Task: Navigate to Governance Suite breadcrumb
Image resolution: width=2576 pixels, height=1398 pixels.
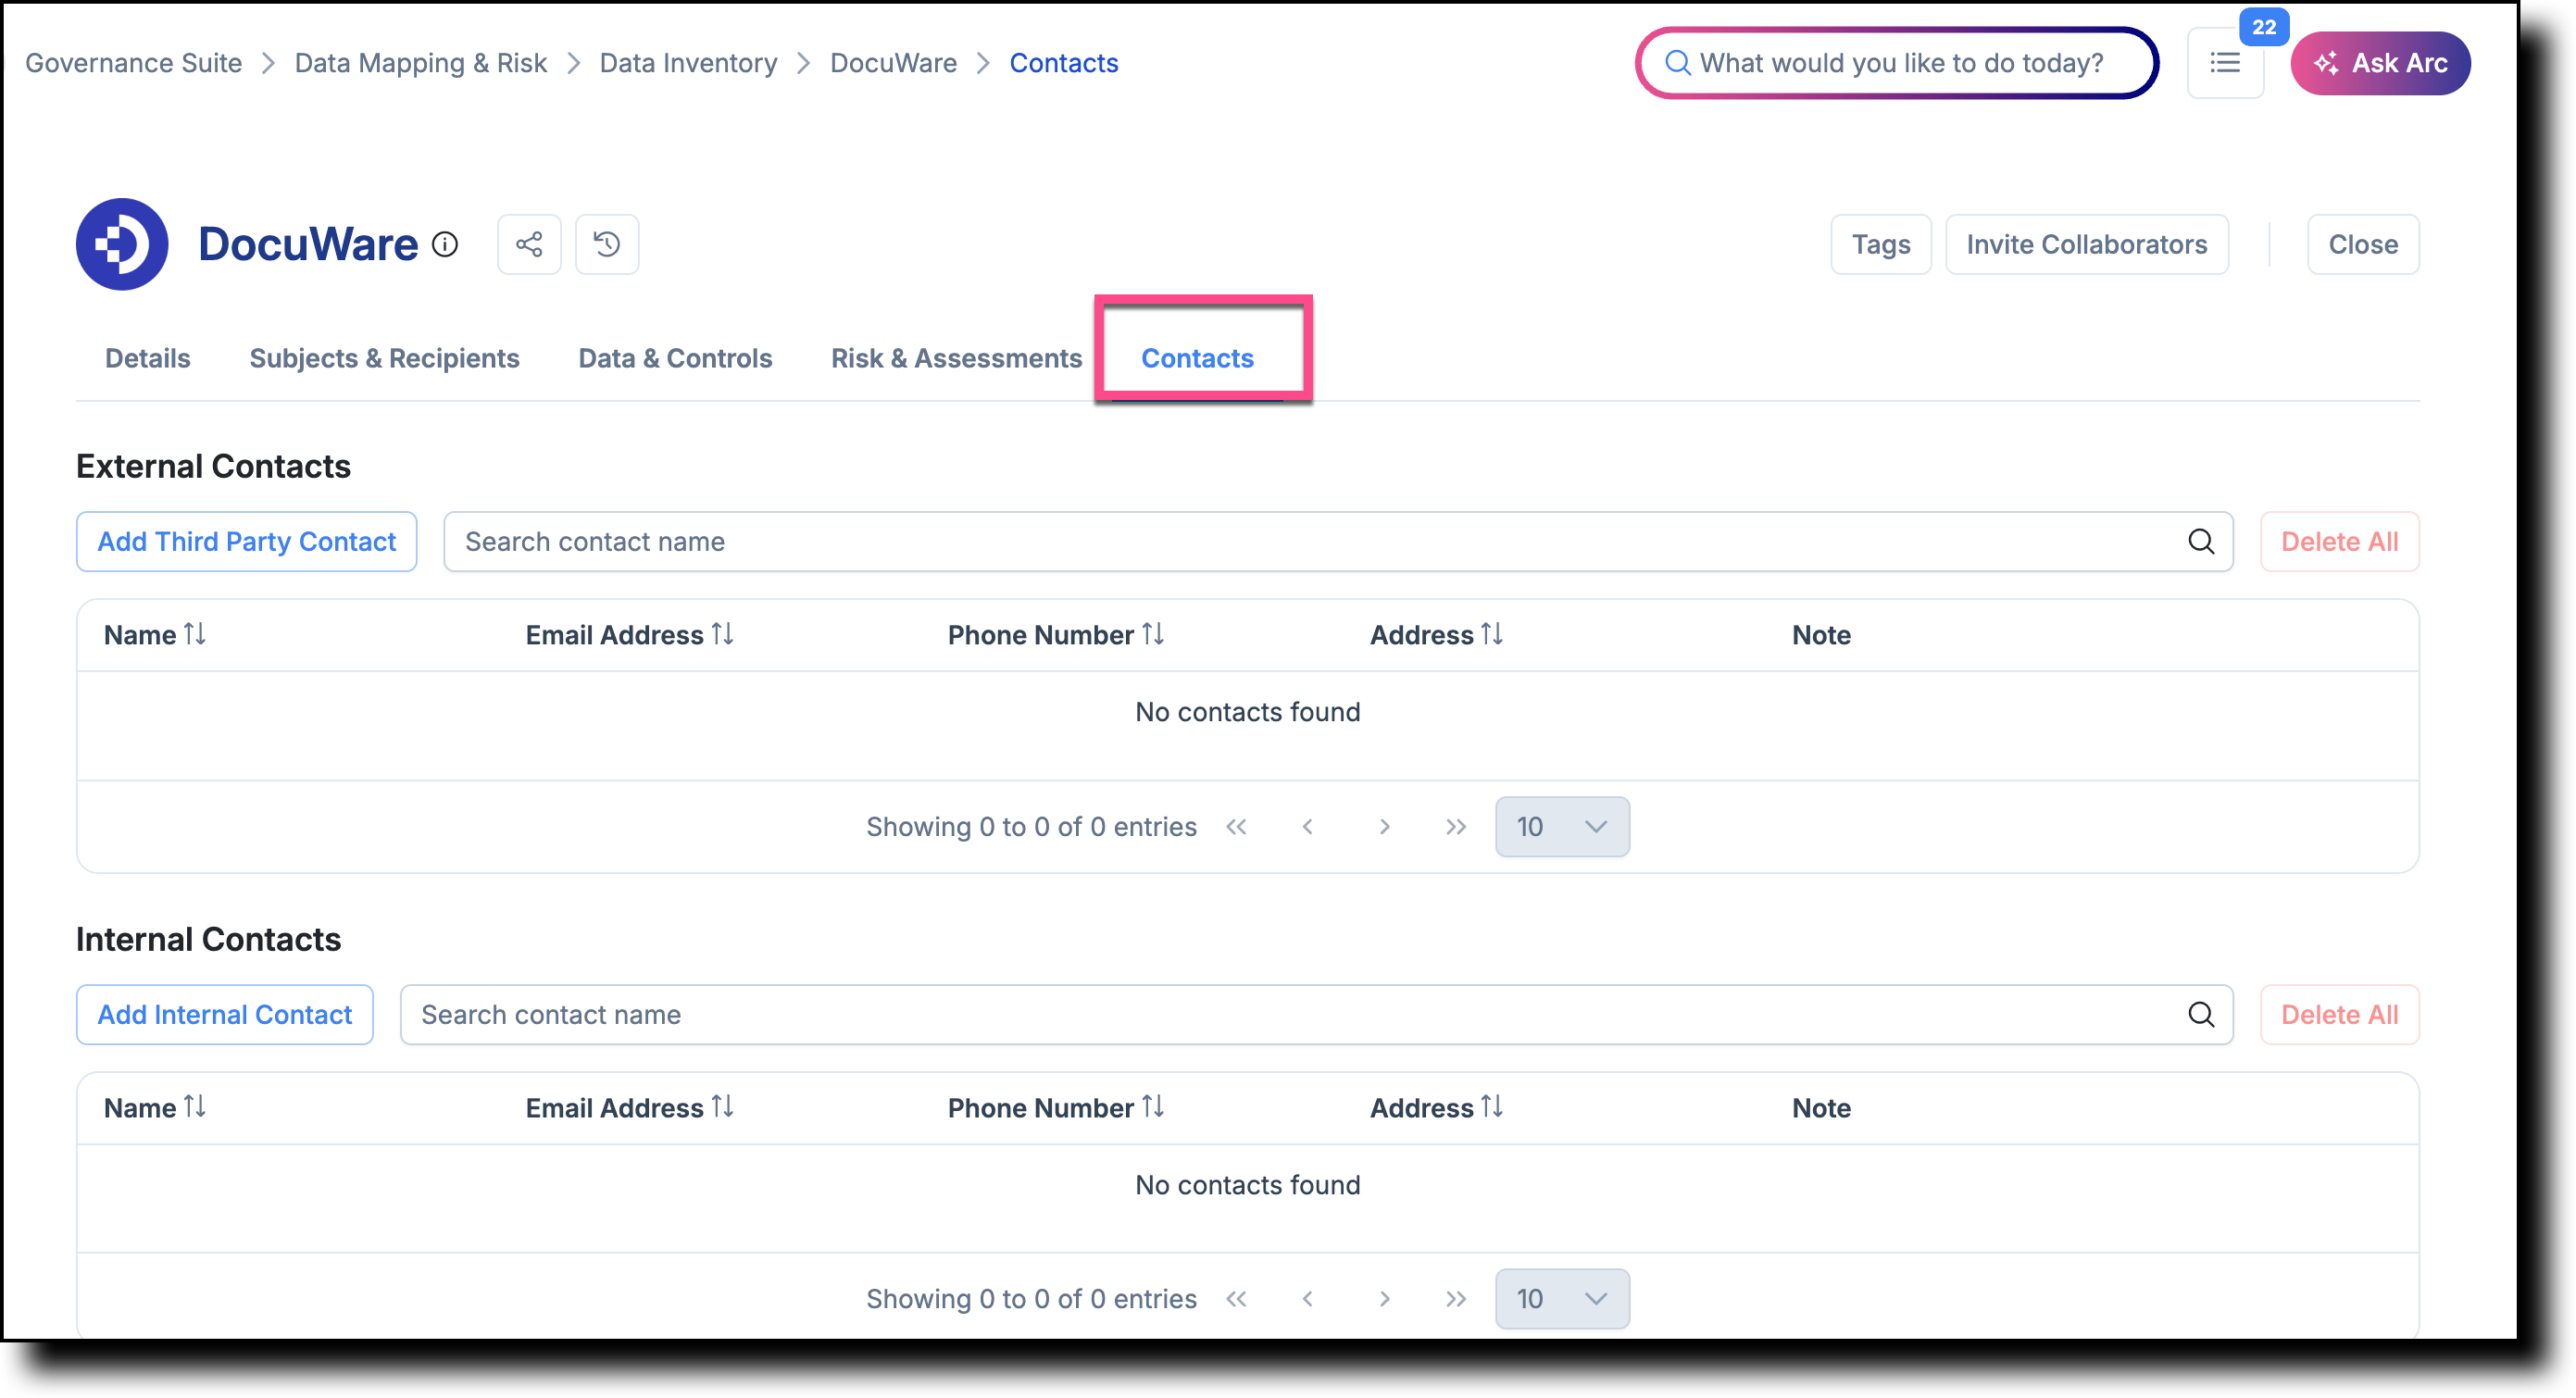Action: pos(134,63)
